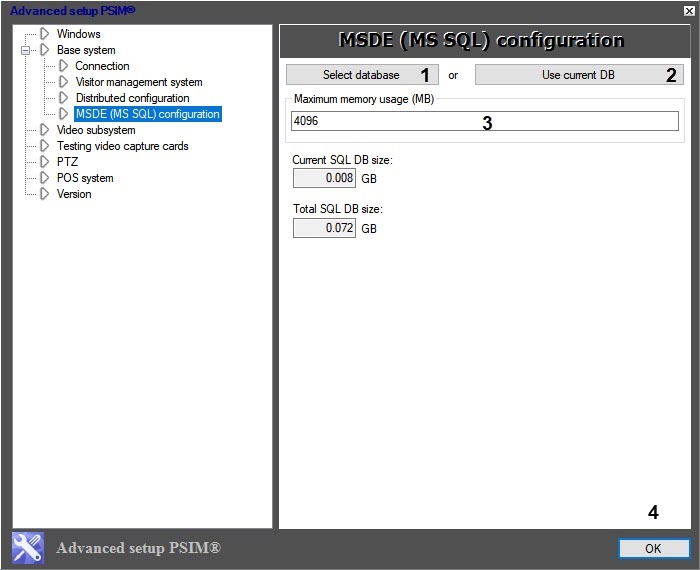
Task: Click the Visitor management system arrow icon
Action: [x=63, y=82]
